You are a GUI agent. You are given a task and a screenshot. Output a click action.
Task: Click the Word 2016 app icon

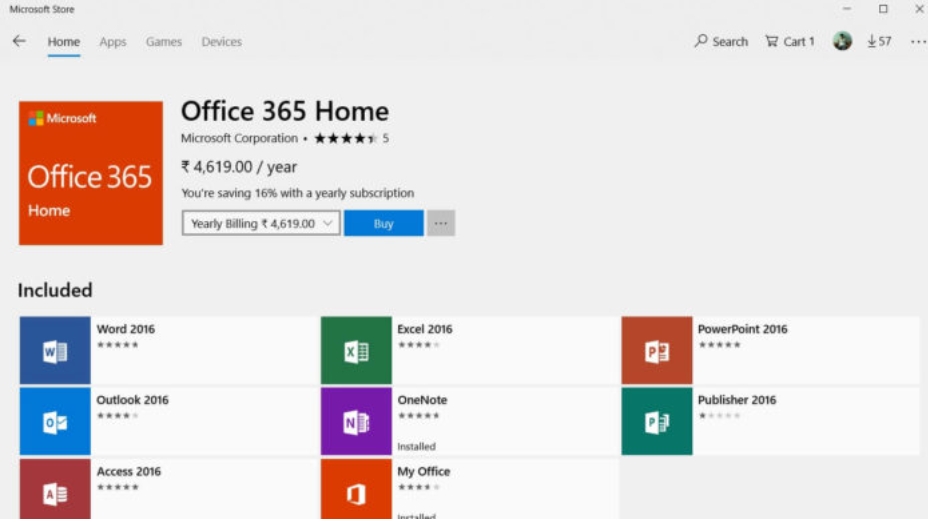coord(54,351)
